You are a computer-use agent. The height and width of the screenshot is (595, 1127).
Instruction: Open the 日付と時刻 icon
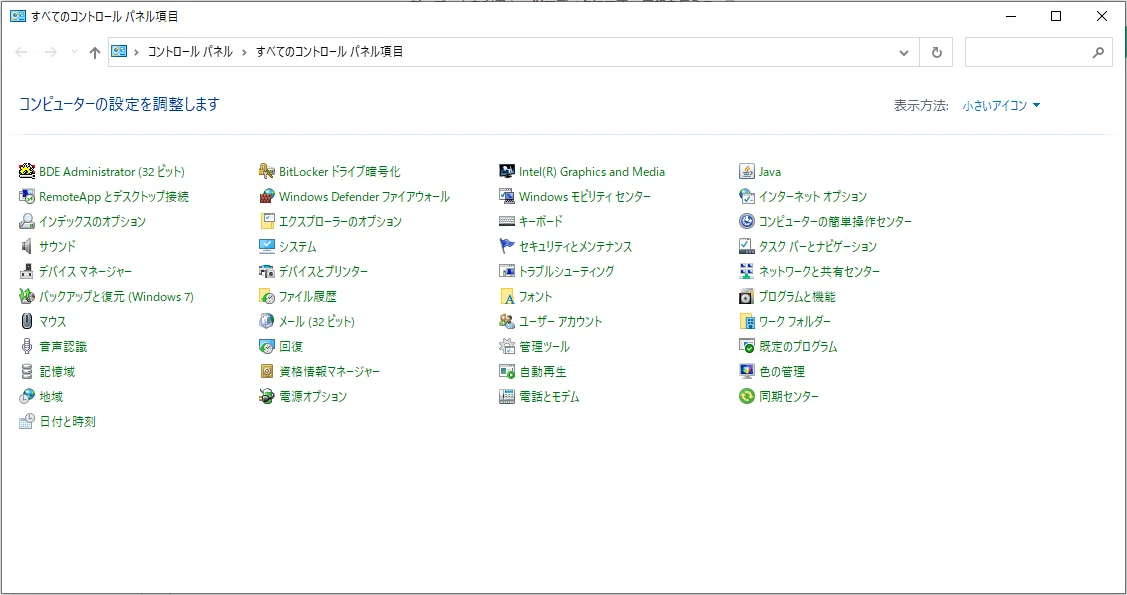pos(27,421)
